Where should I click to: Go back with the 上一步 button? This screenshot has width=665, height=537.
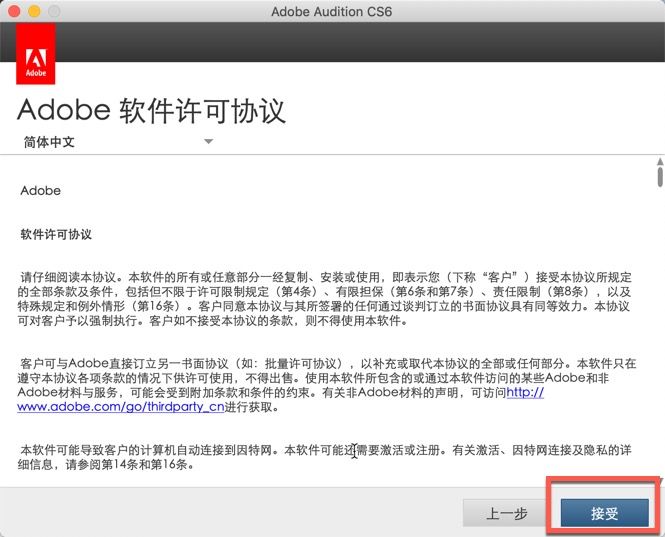(507, 513)
